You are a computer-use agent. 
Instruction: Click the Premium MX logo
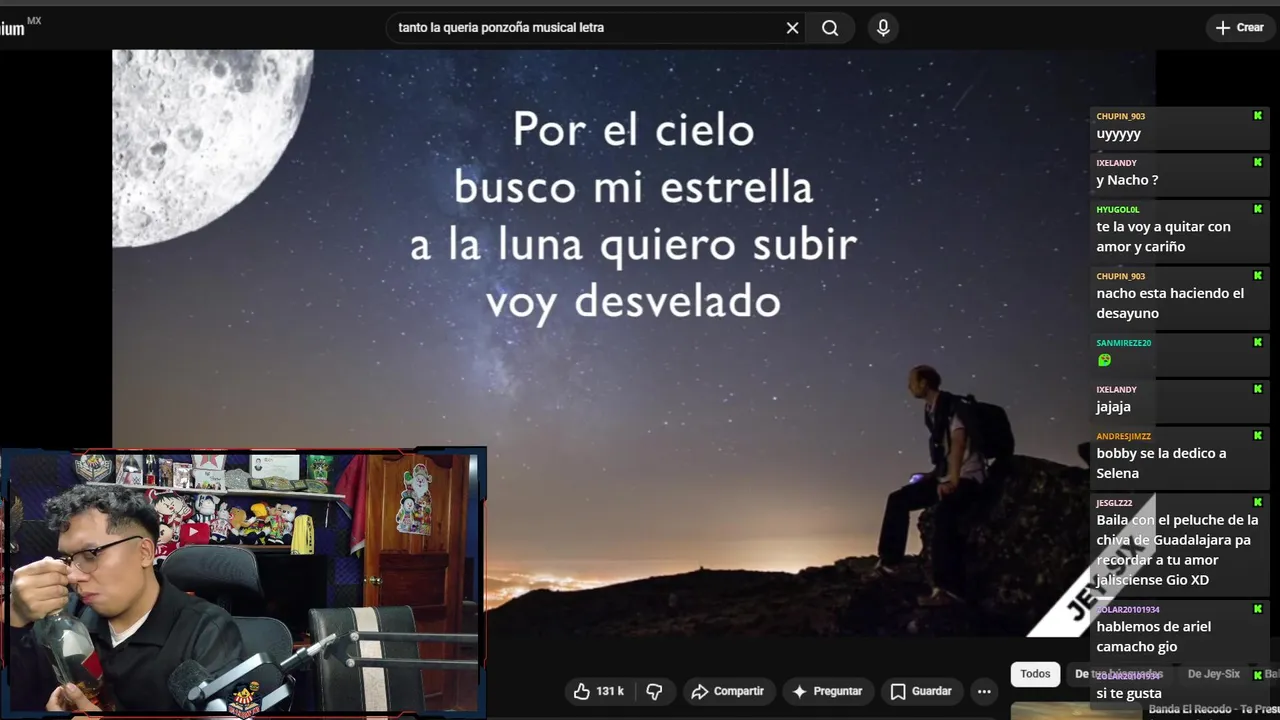click(20, 27)
